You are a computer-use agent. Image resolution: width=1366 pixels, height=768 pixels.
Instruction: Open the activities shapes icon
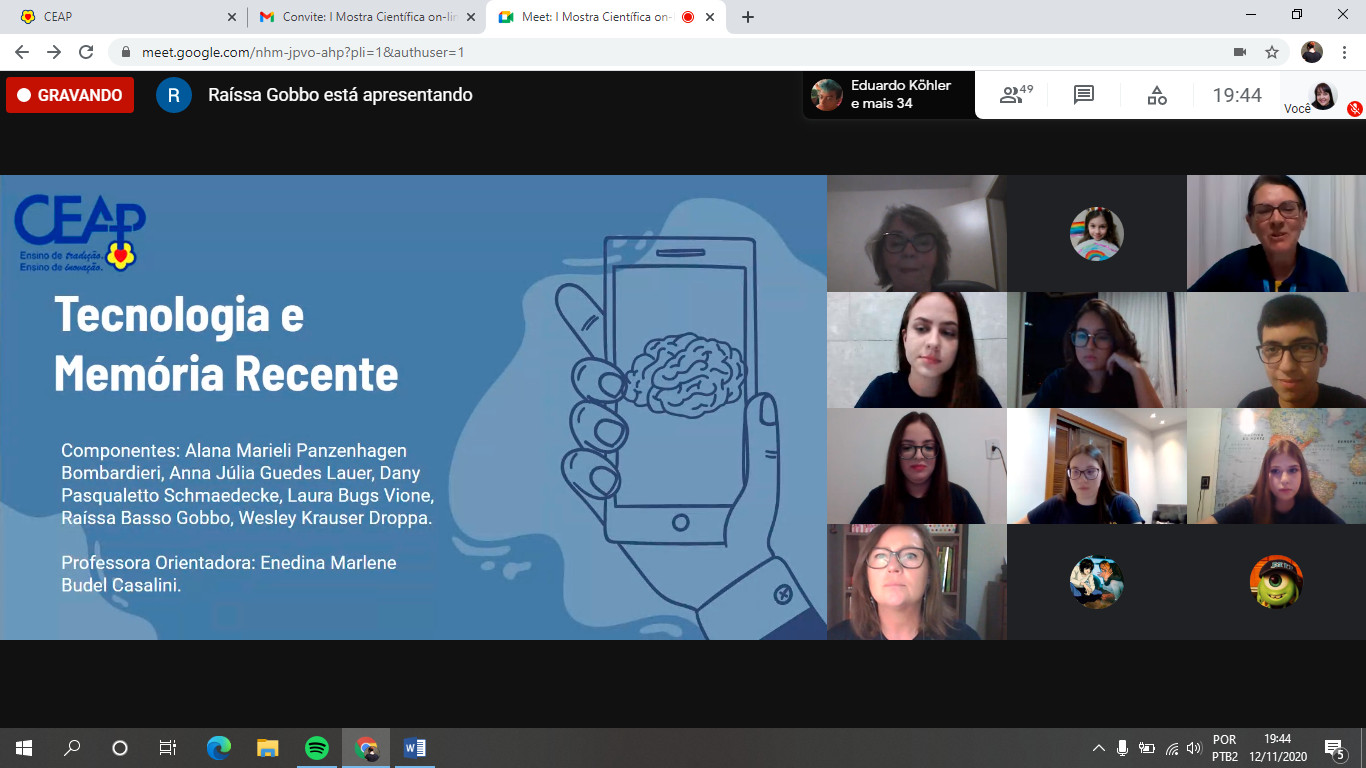tap(1156, 95)
